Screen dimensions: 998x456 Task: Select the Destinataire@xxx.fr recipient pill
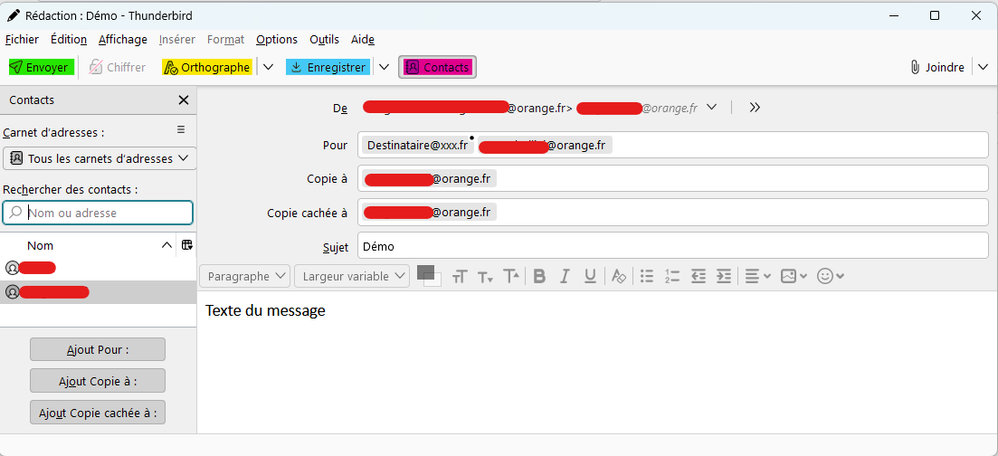[418, 145]
